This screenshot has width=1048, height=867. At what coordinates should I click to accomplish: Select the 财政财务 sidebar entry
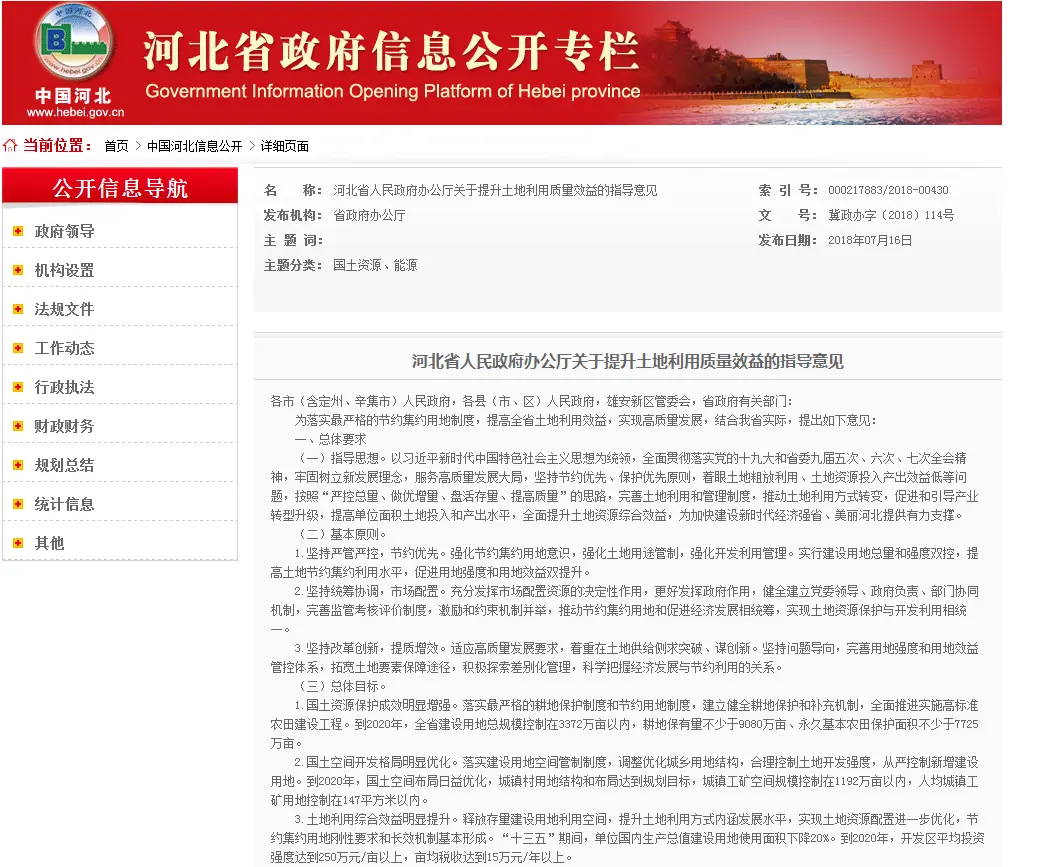64,426
